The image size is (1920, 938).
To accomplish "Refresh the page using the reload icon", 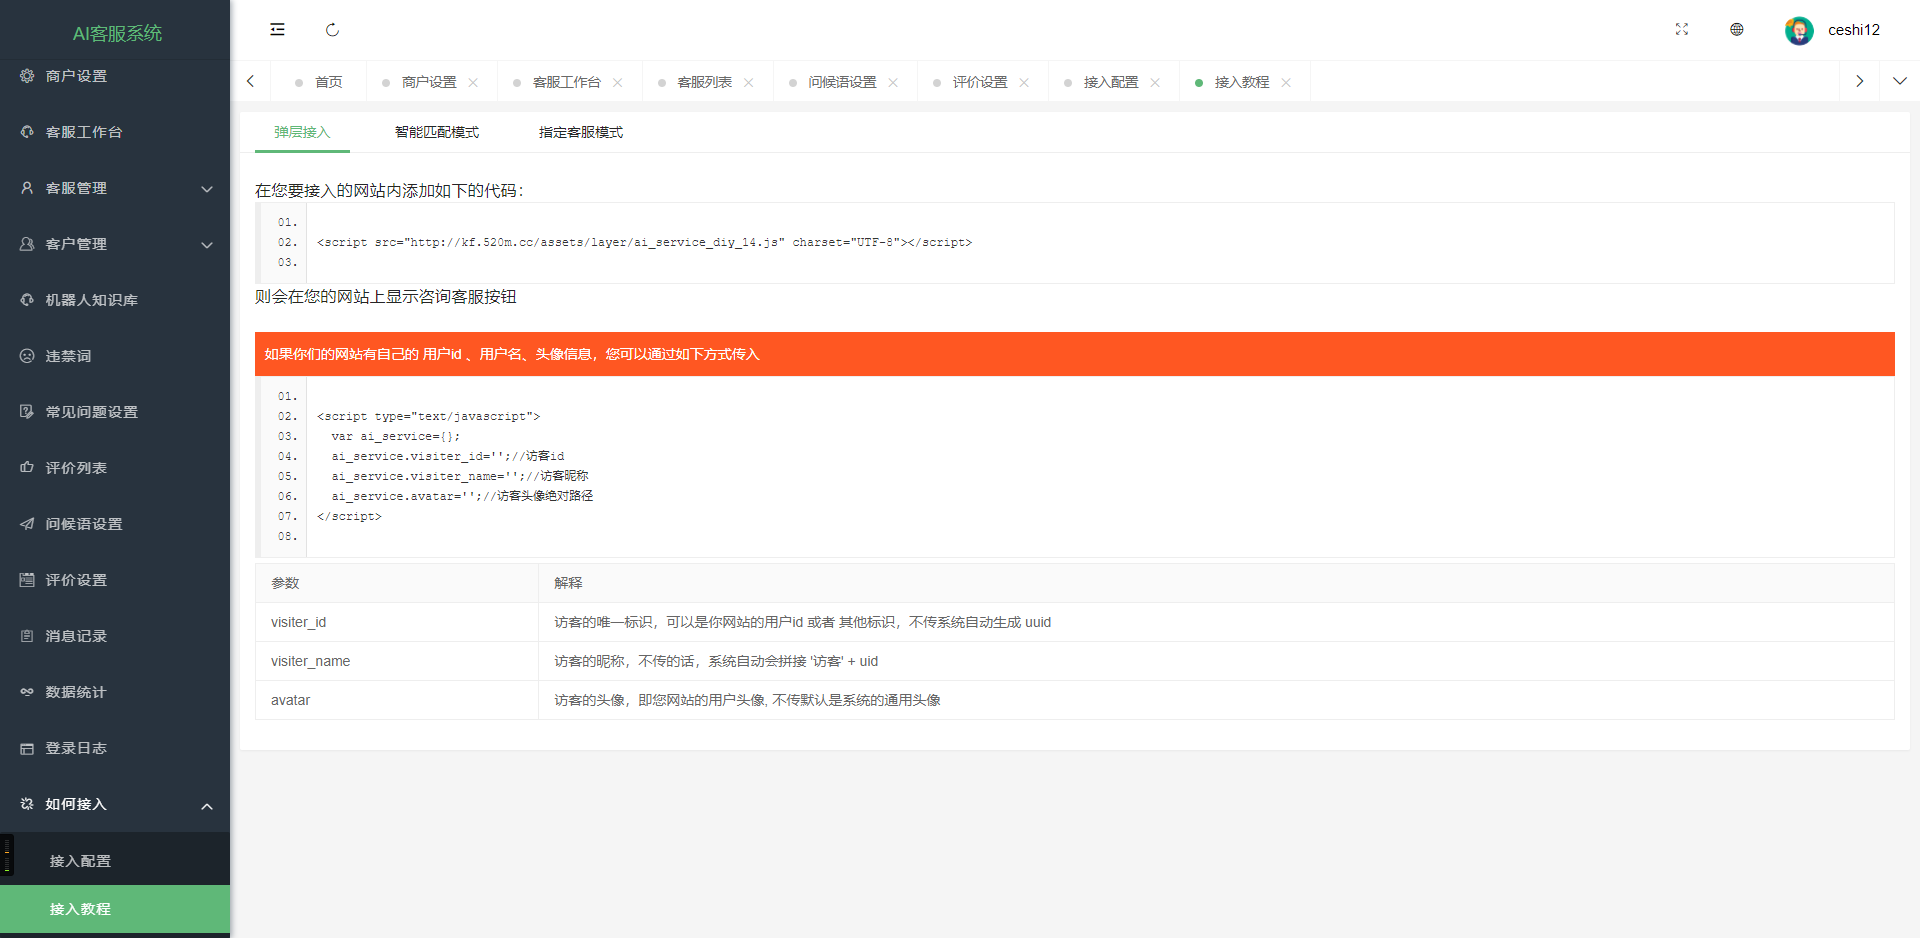I will pos(333,30).
